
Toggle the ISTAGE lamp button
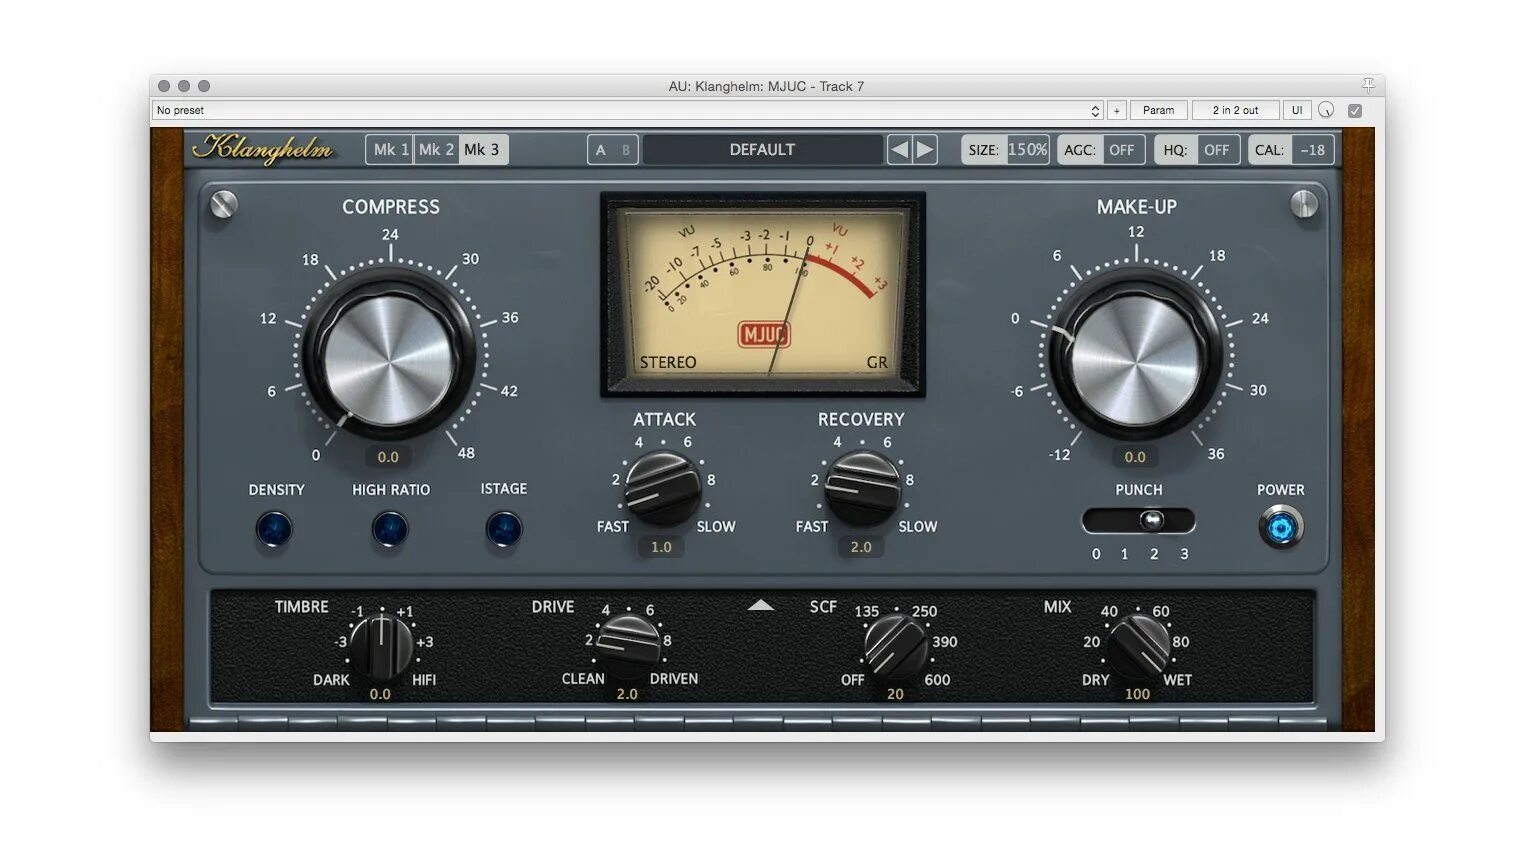click(x=504, y=529)
